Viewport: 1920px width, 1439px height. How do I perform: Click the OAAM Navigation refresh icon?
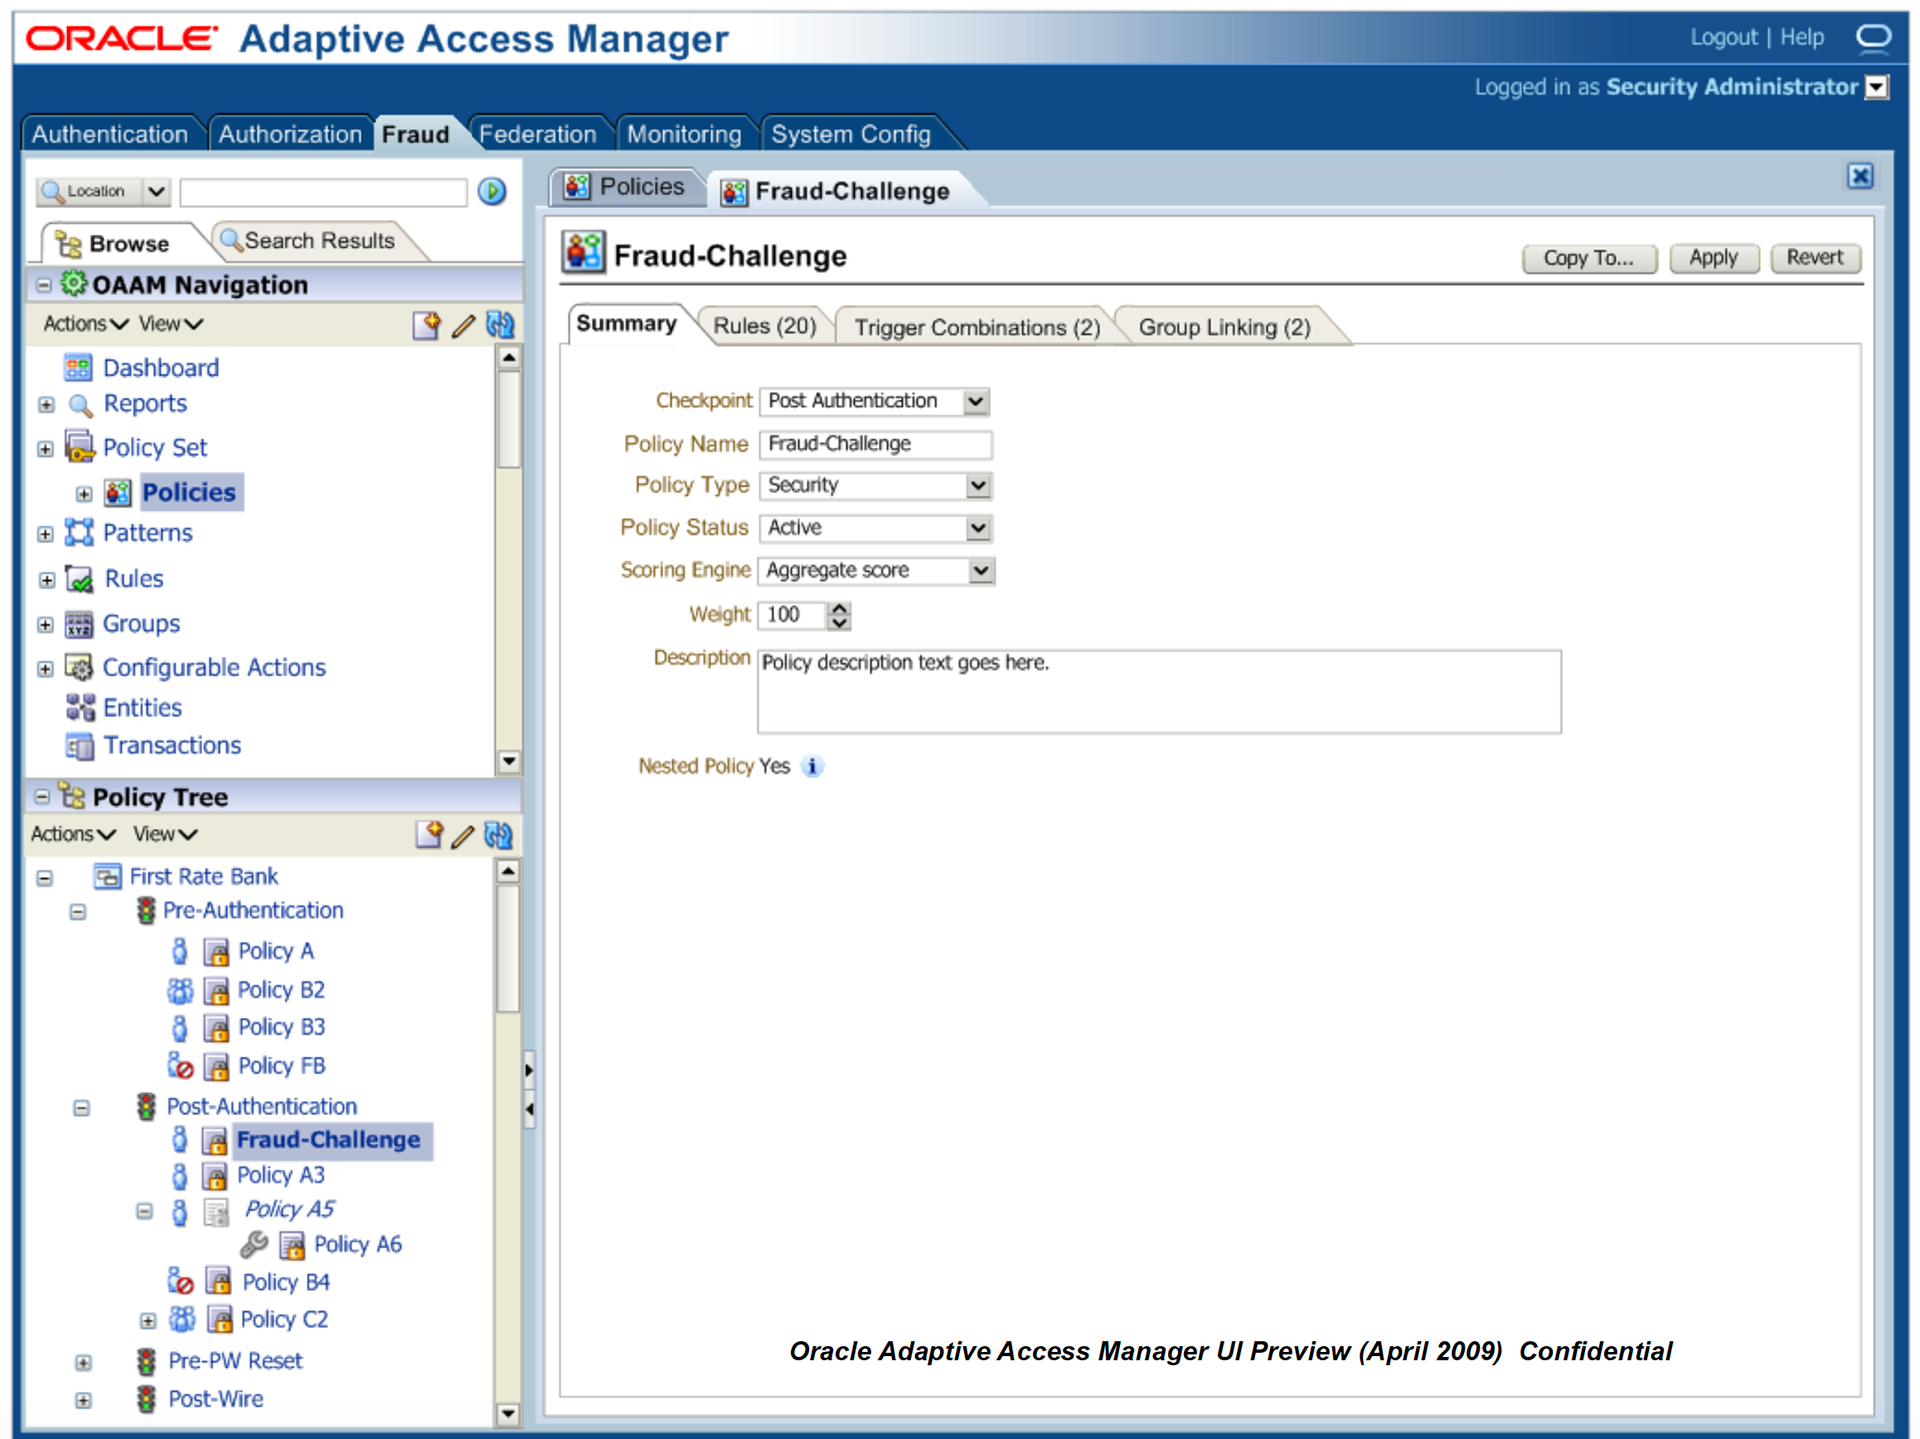click(x=500, y=325)
